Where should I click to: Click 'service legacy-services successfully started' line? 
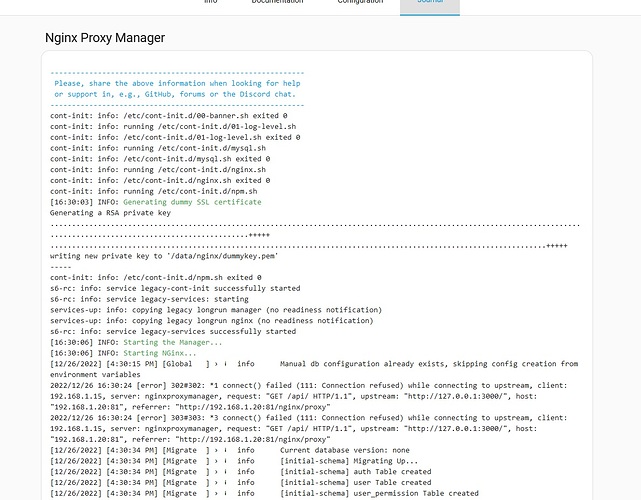[173, 332]
